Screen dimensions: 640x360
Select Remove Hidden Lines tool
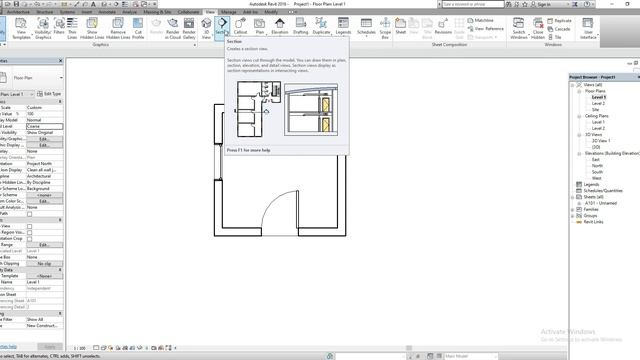(x=118, y=28)
